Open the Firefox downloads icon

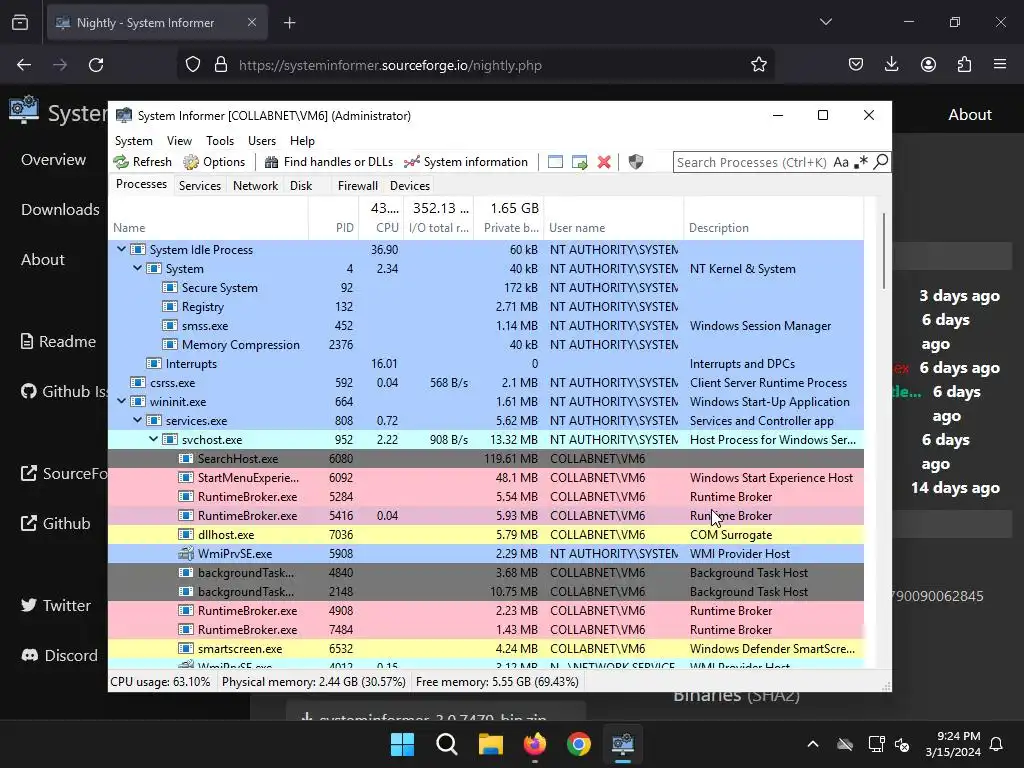(891, 65)
